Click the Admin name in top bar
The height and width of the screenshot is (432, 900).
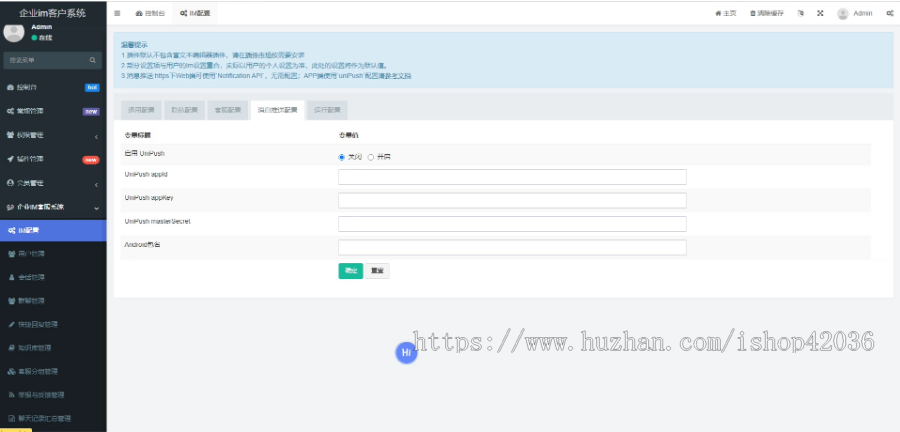tap(863, 13)
